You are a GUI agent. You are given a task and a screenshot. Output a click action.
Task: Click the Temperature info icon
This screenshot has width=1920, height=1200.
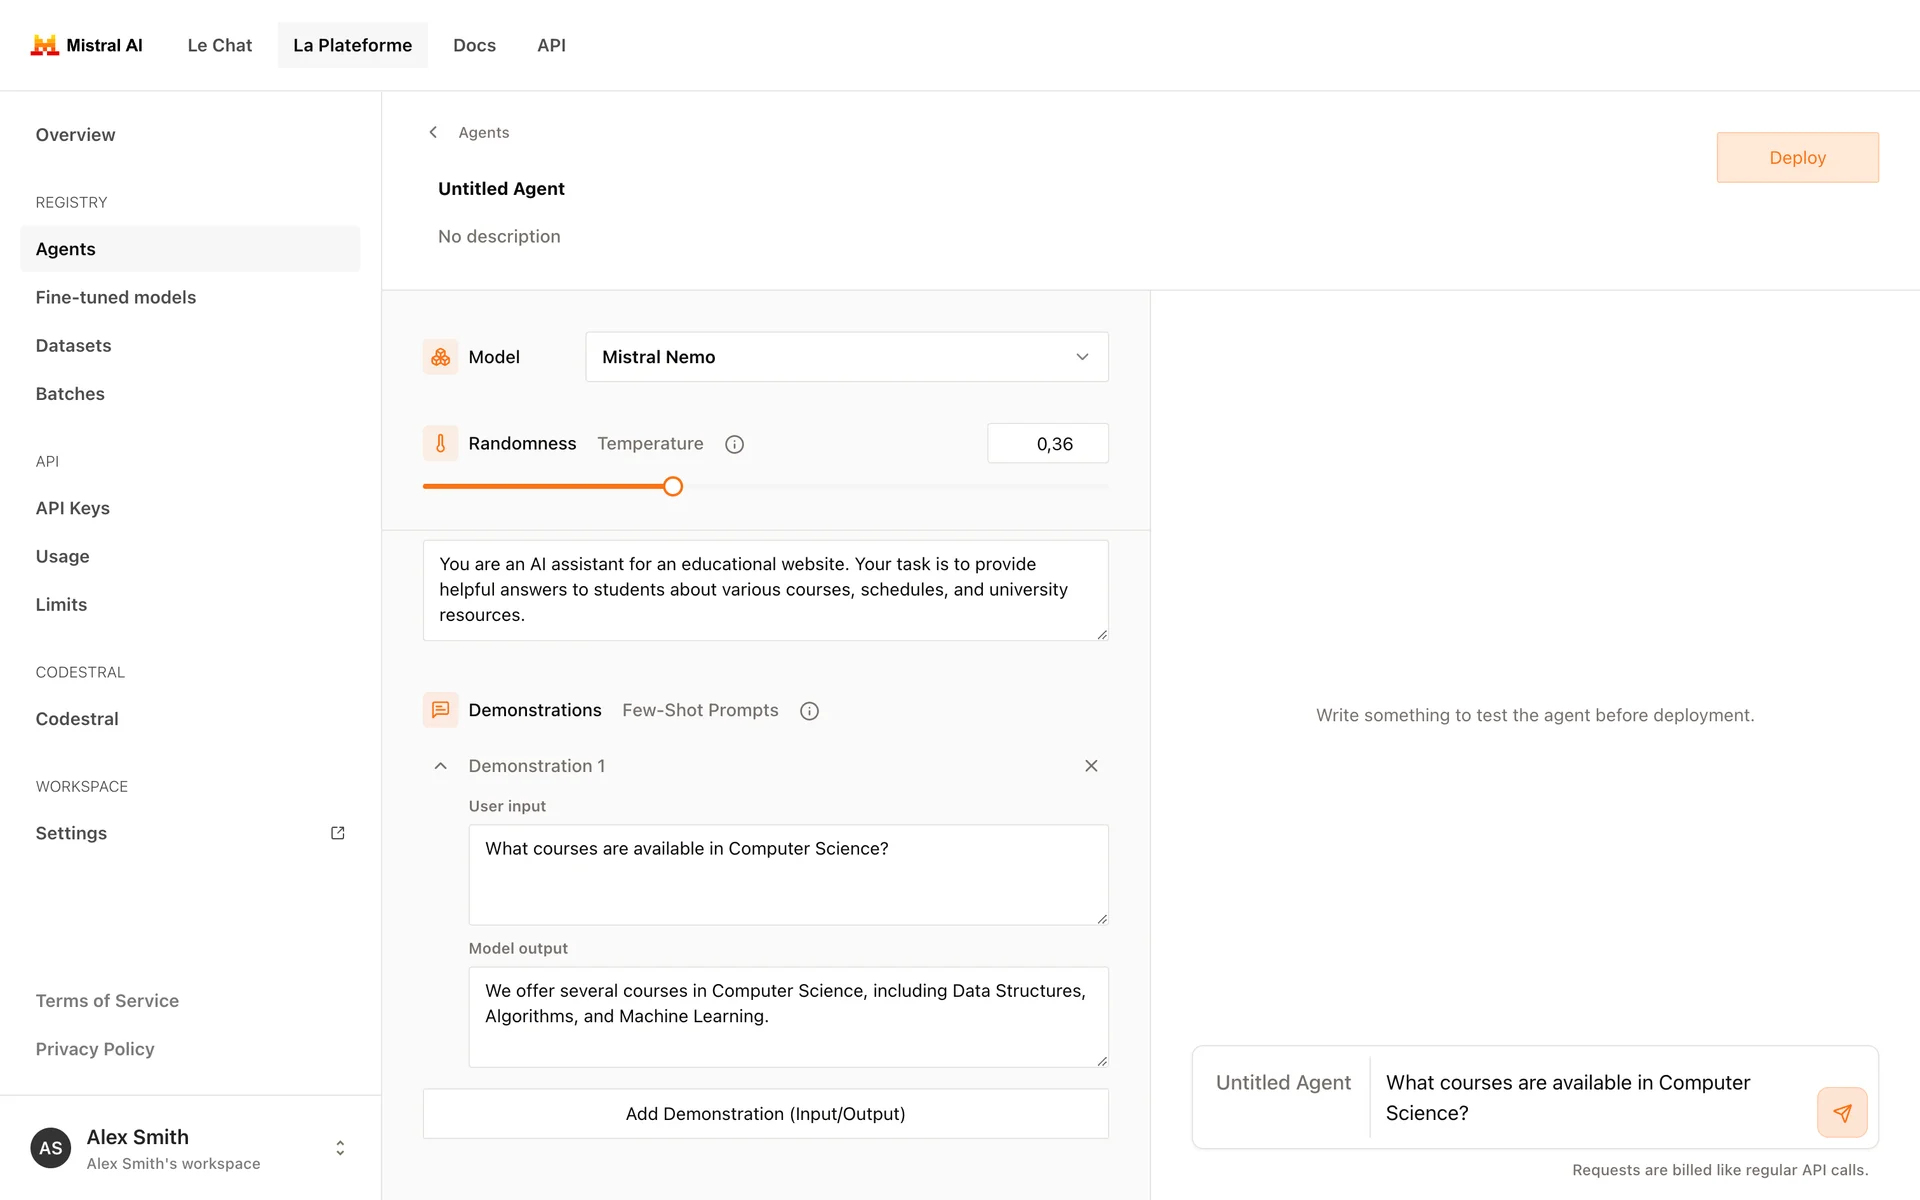click(734, 444)
